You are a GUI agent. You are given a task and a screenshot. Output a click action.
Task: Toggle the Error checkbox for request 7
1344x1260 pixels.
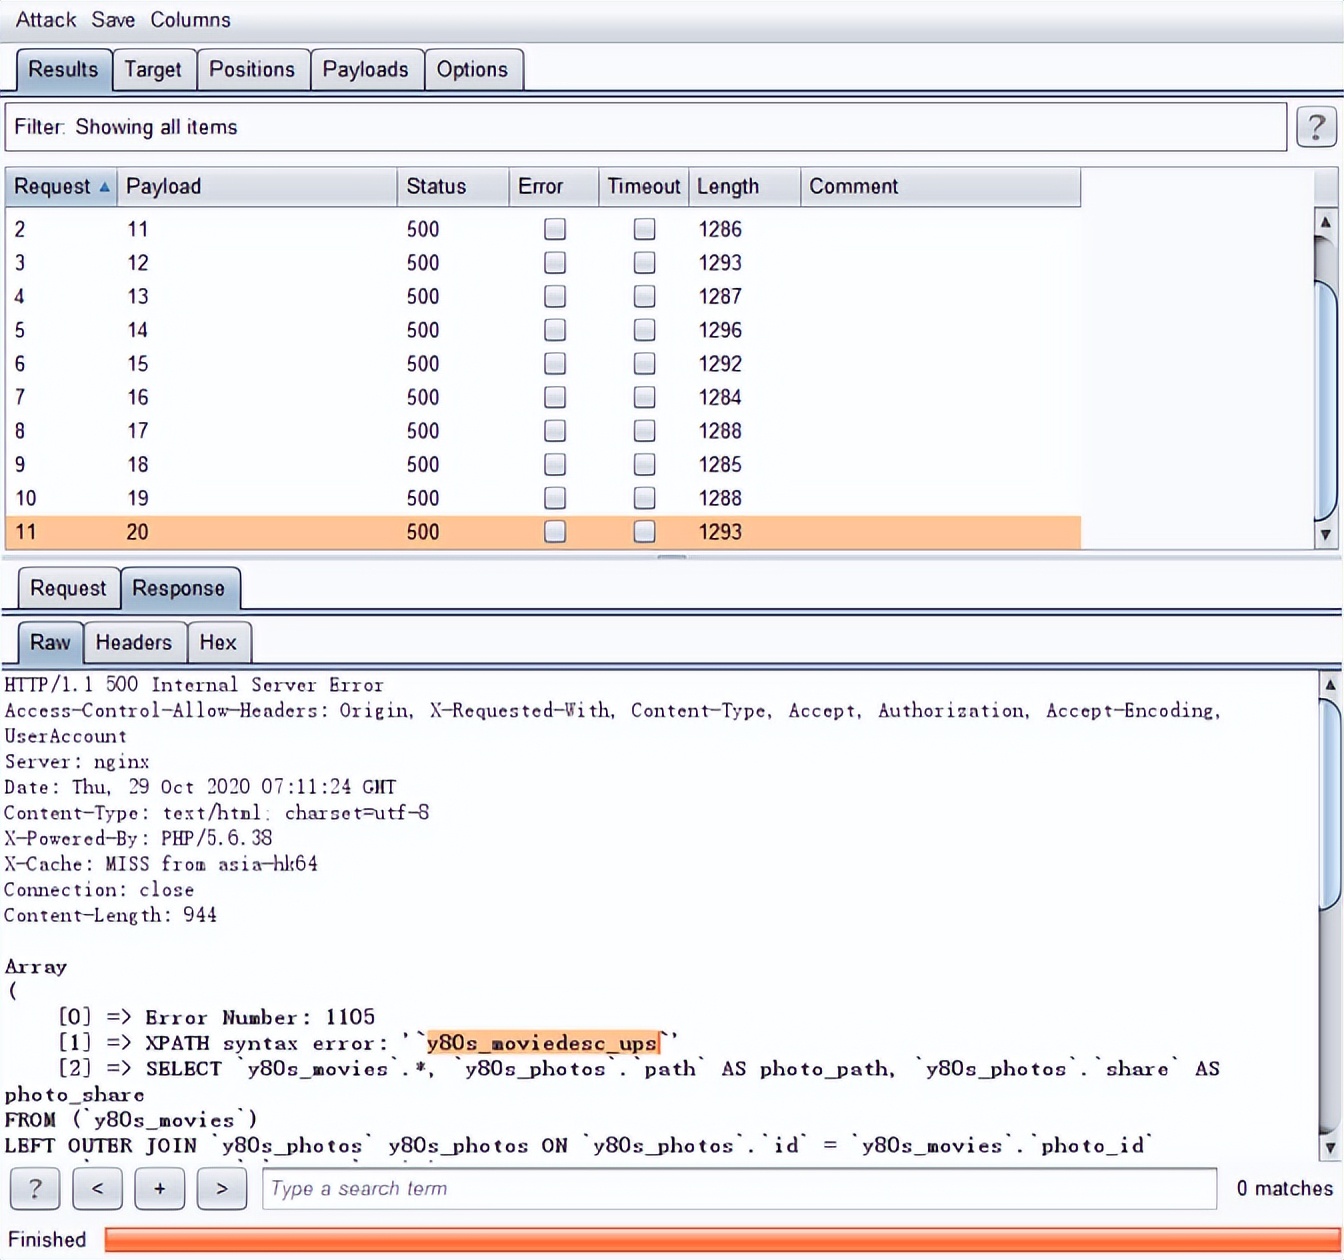click(x=554, y=397)
